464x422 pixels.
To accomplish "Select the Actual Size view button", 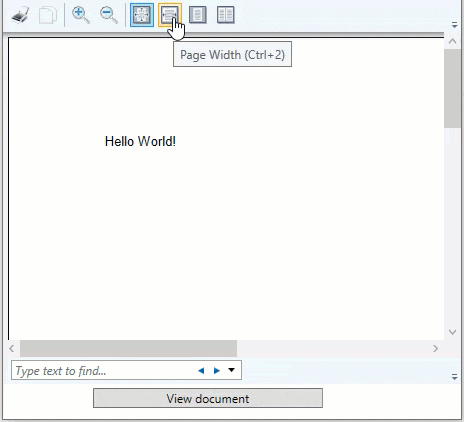I will [x=142, y=15].
